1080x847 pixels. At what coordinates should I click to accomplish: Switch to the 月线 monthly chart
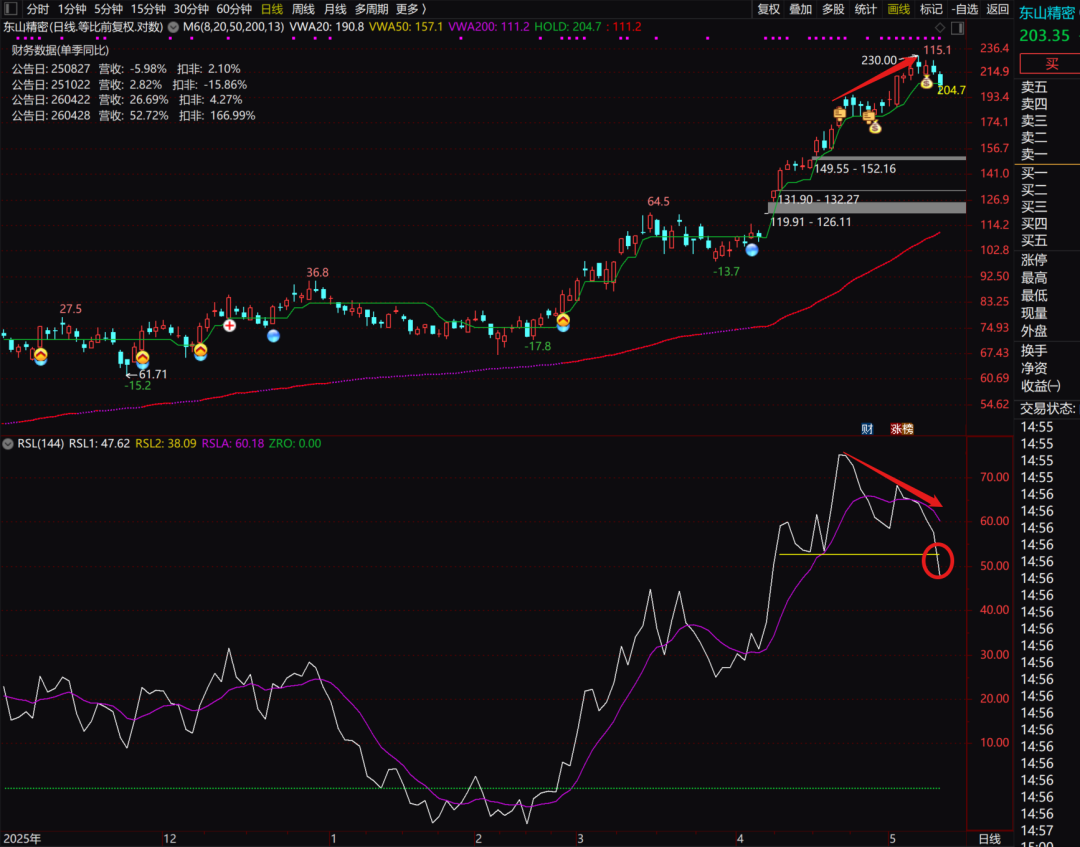(x=335, y=9)
